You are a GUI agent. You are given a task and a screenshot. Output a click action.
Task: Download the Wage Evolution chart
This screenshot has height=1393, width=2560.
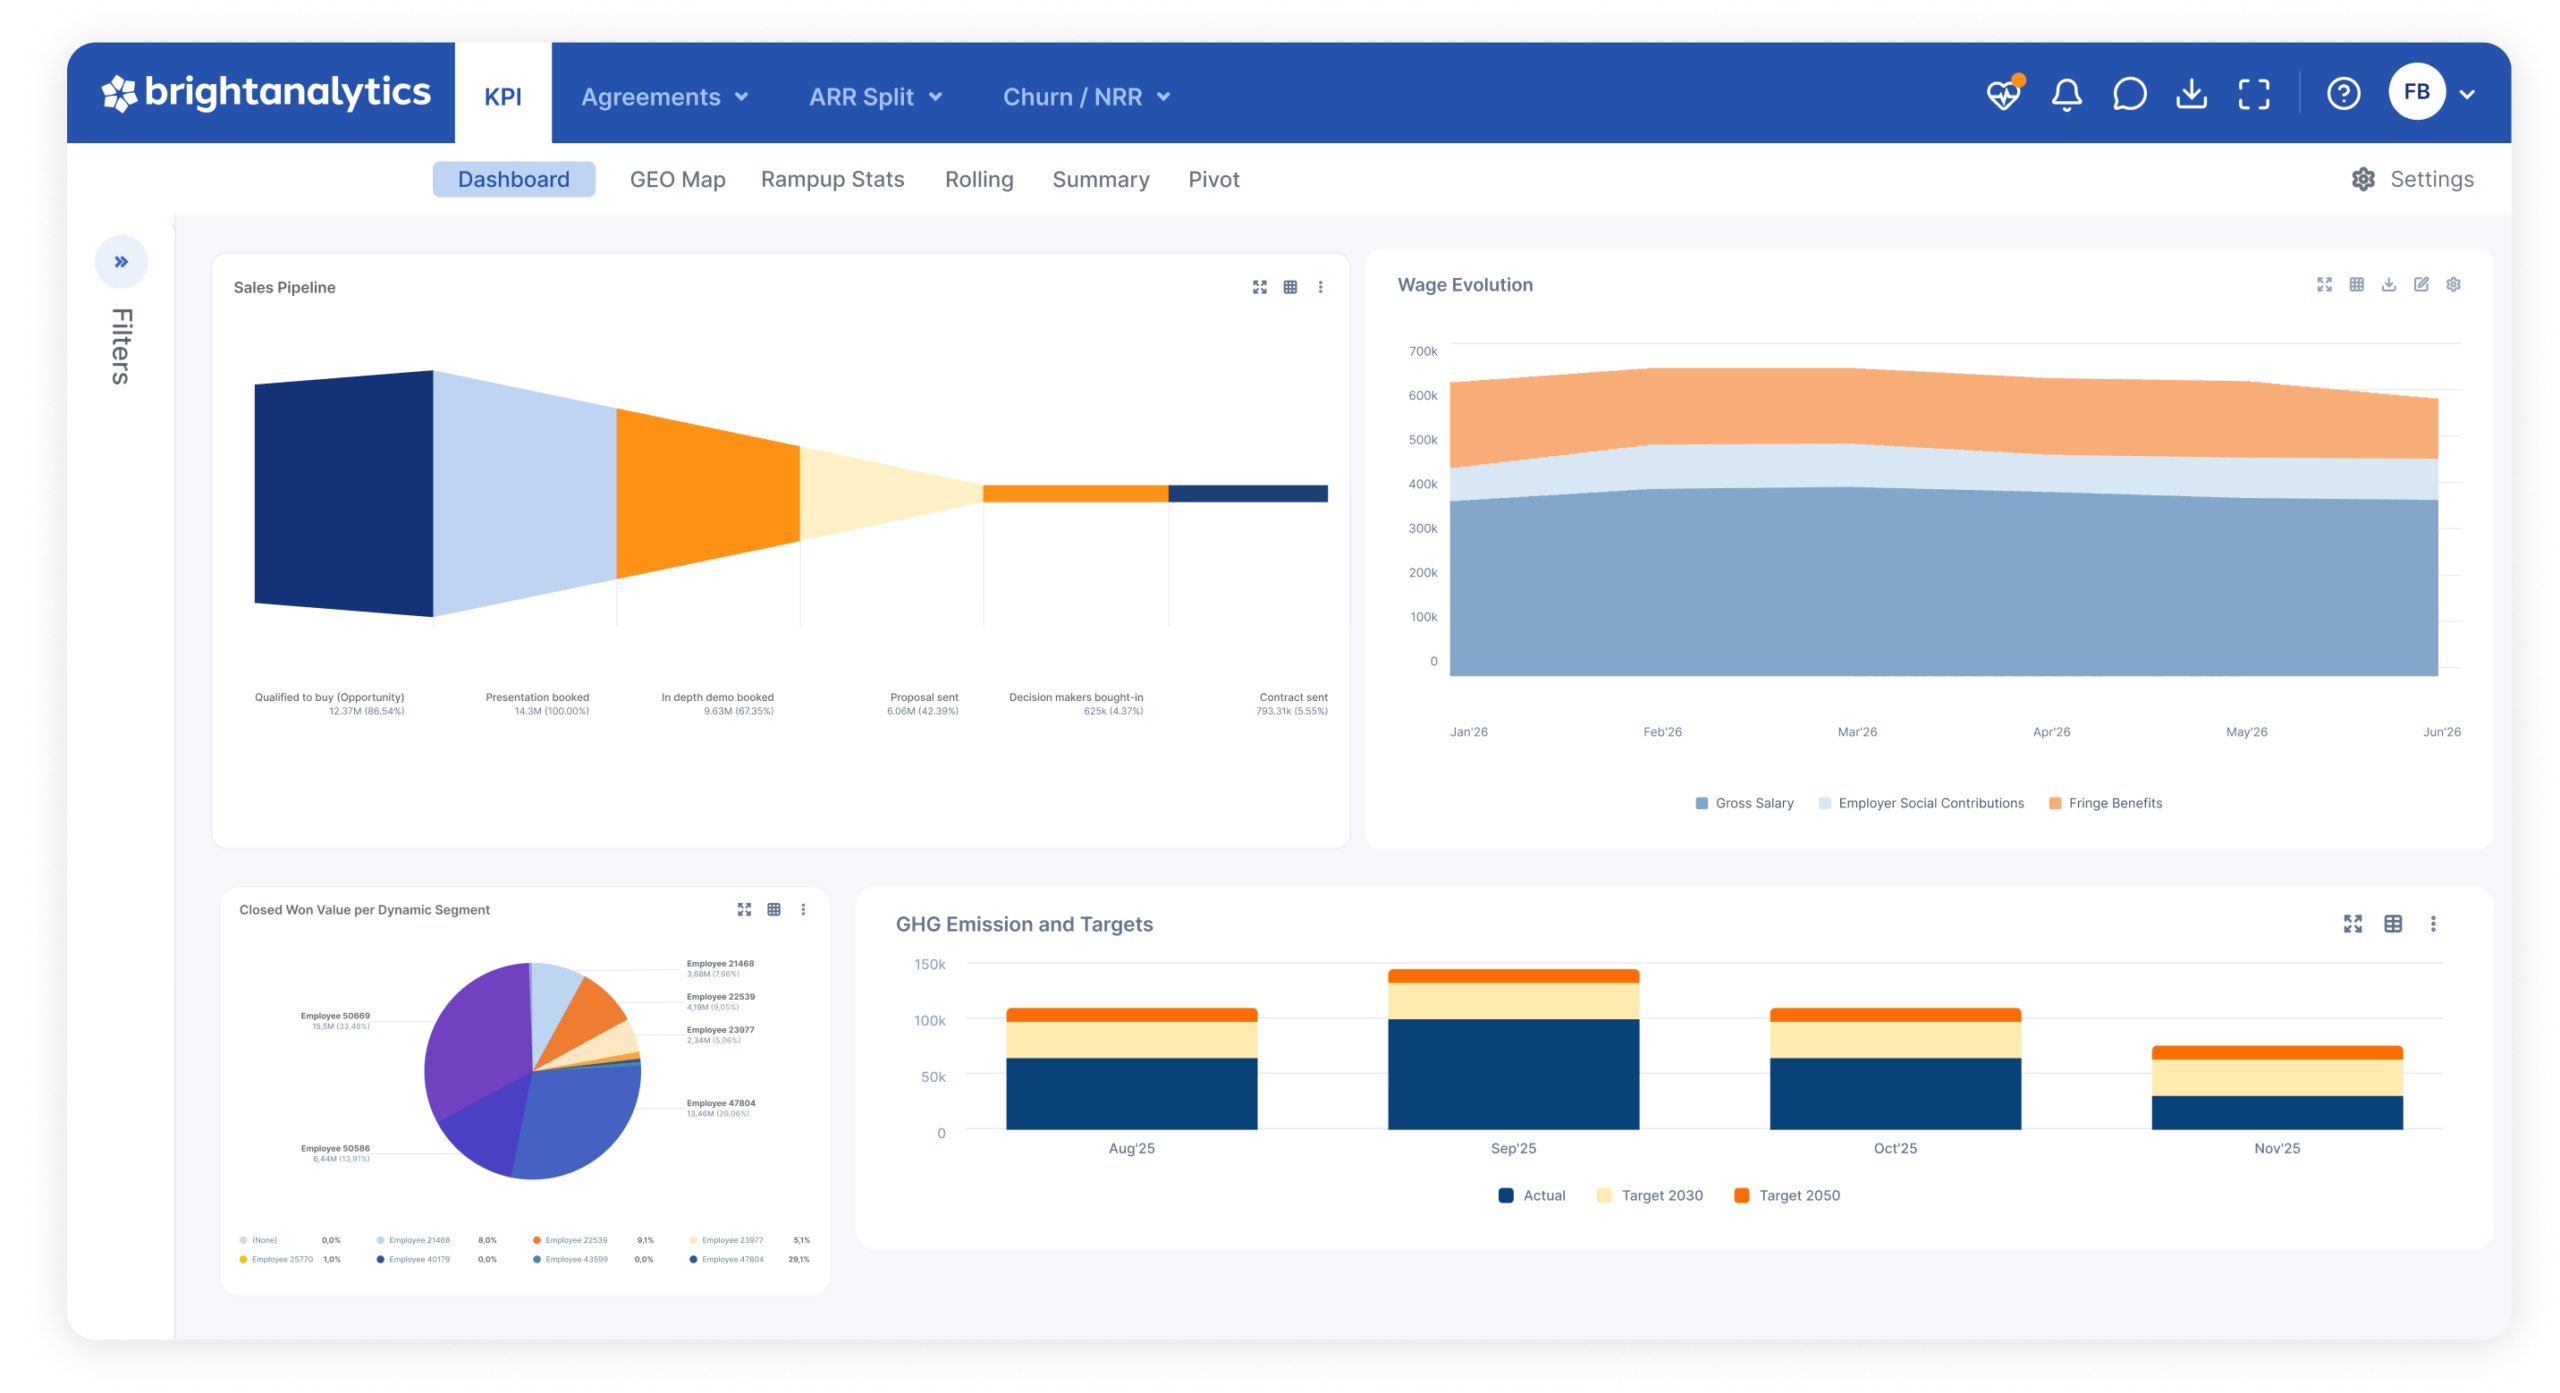2387,285
